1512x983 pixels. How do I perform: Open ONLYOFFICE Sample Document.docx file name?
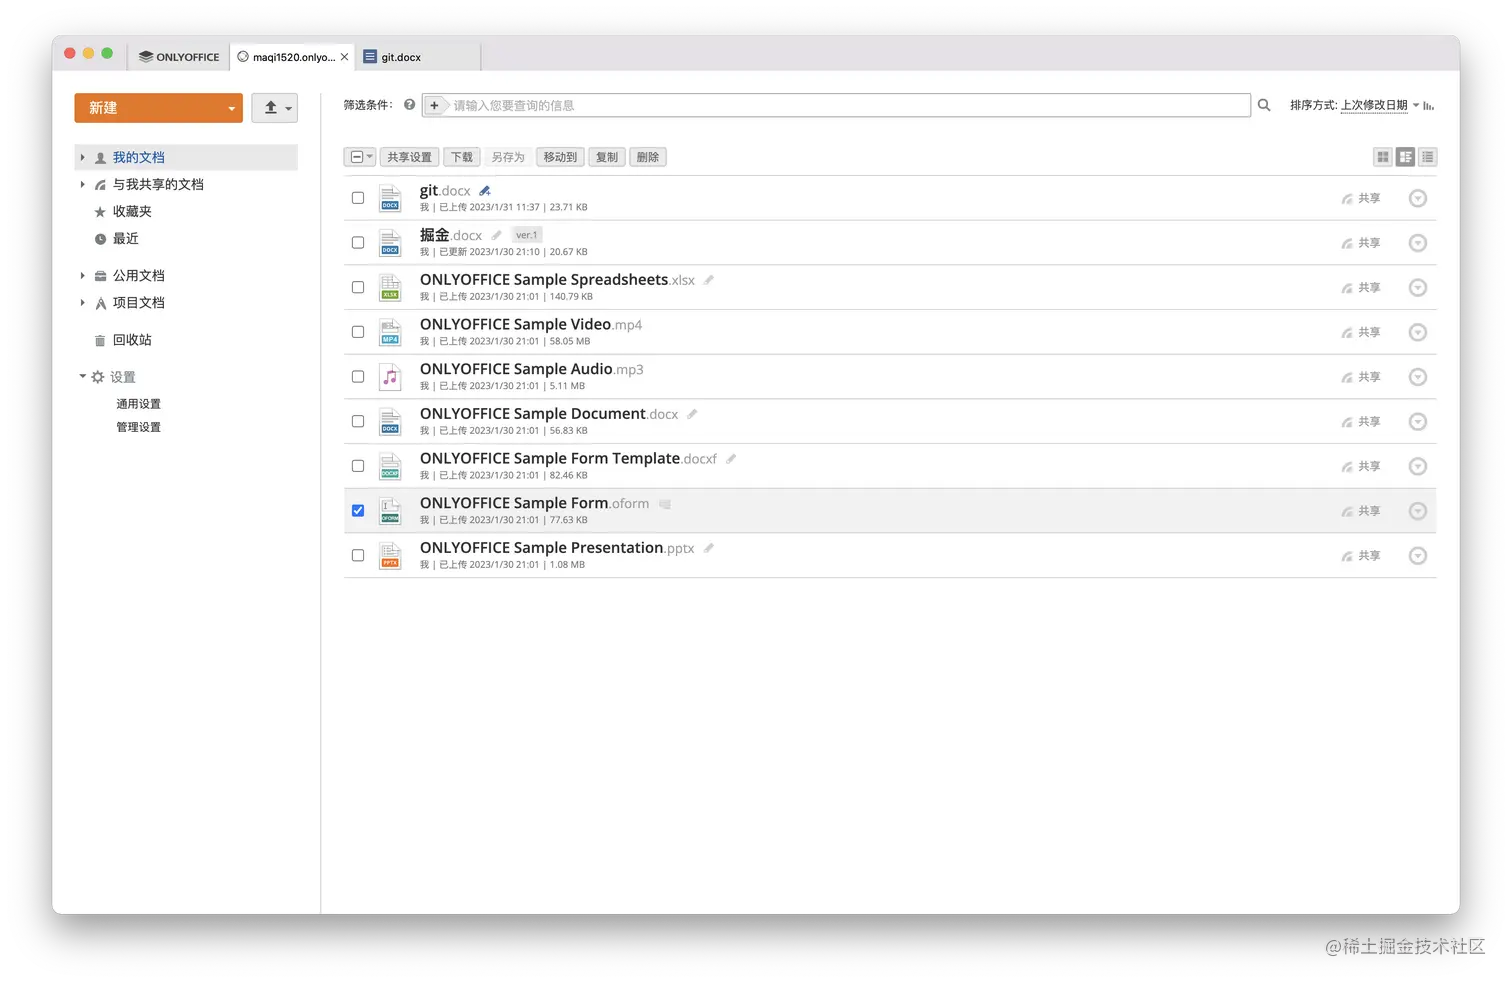[x=549, y=414]
